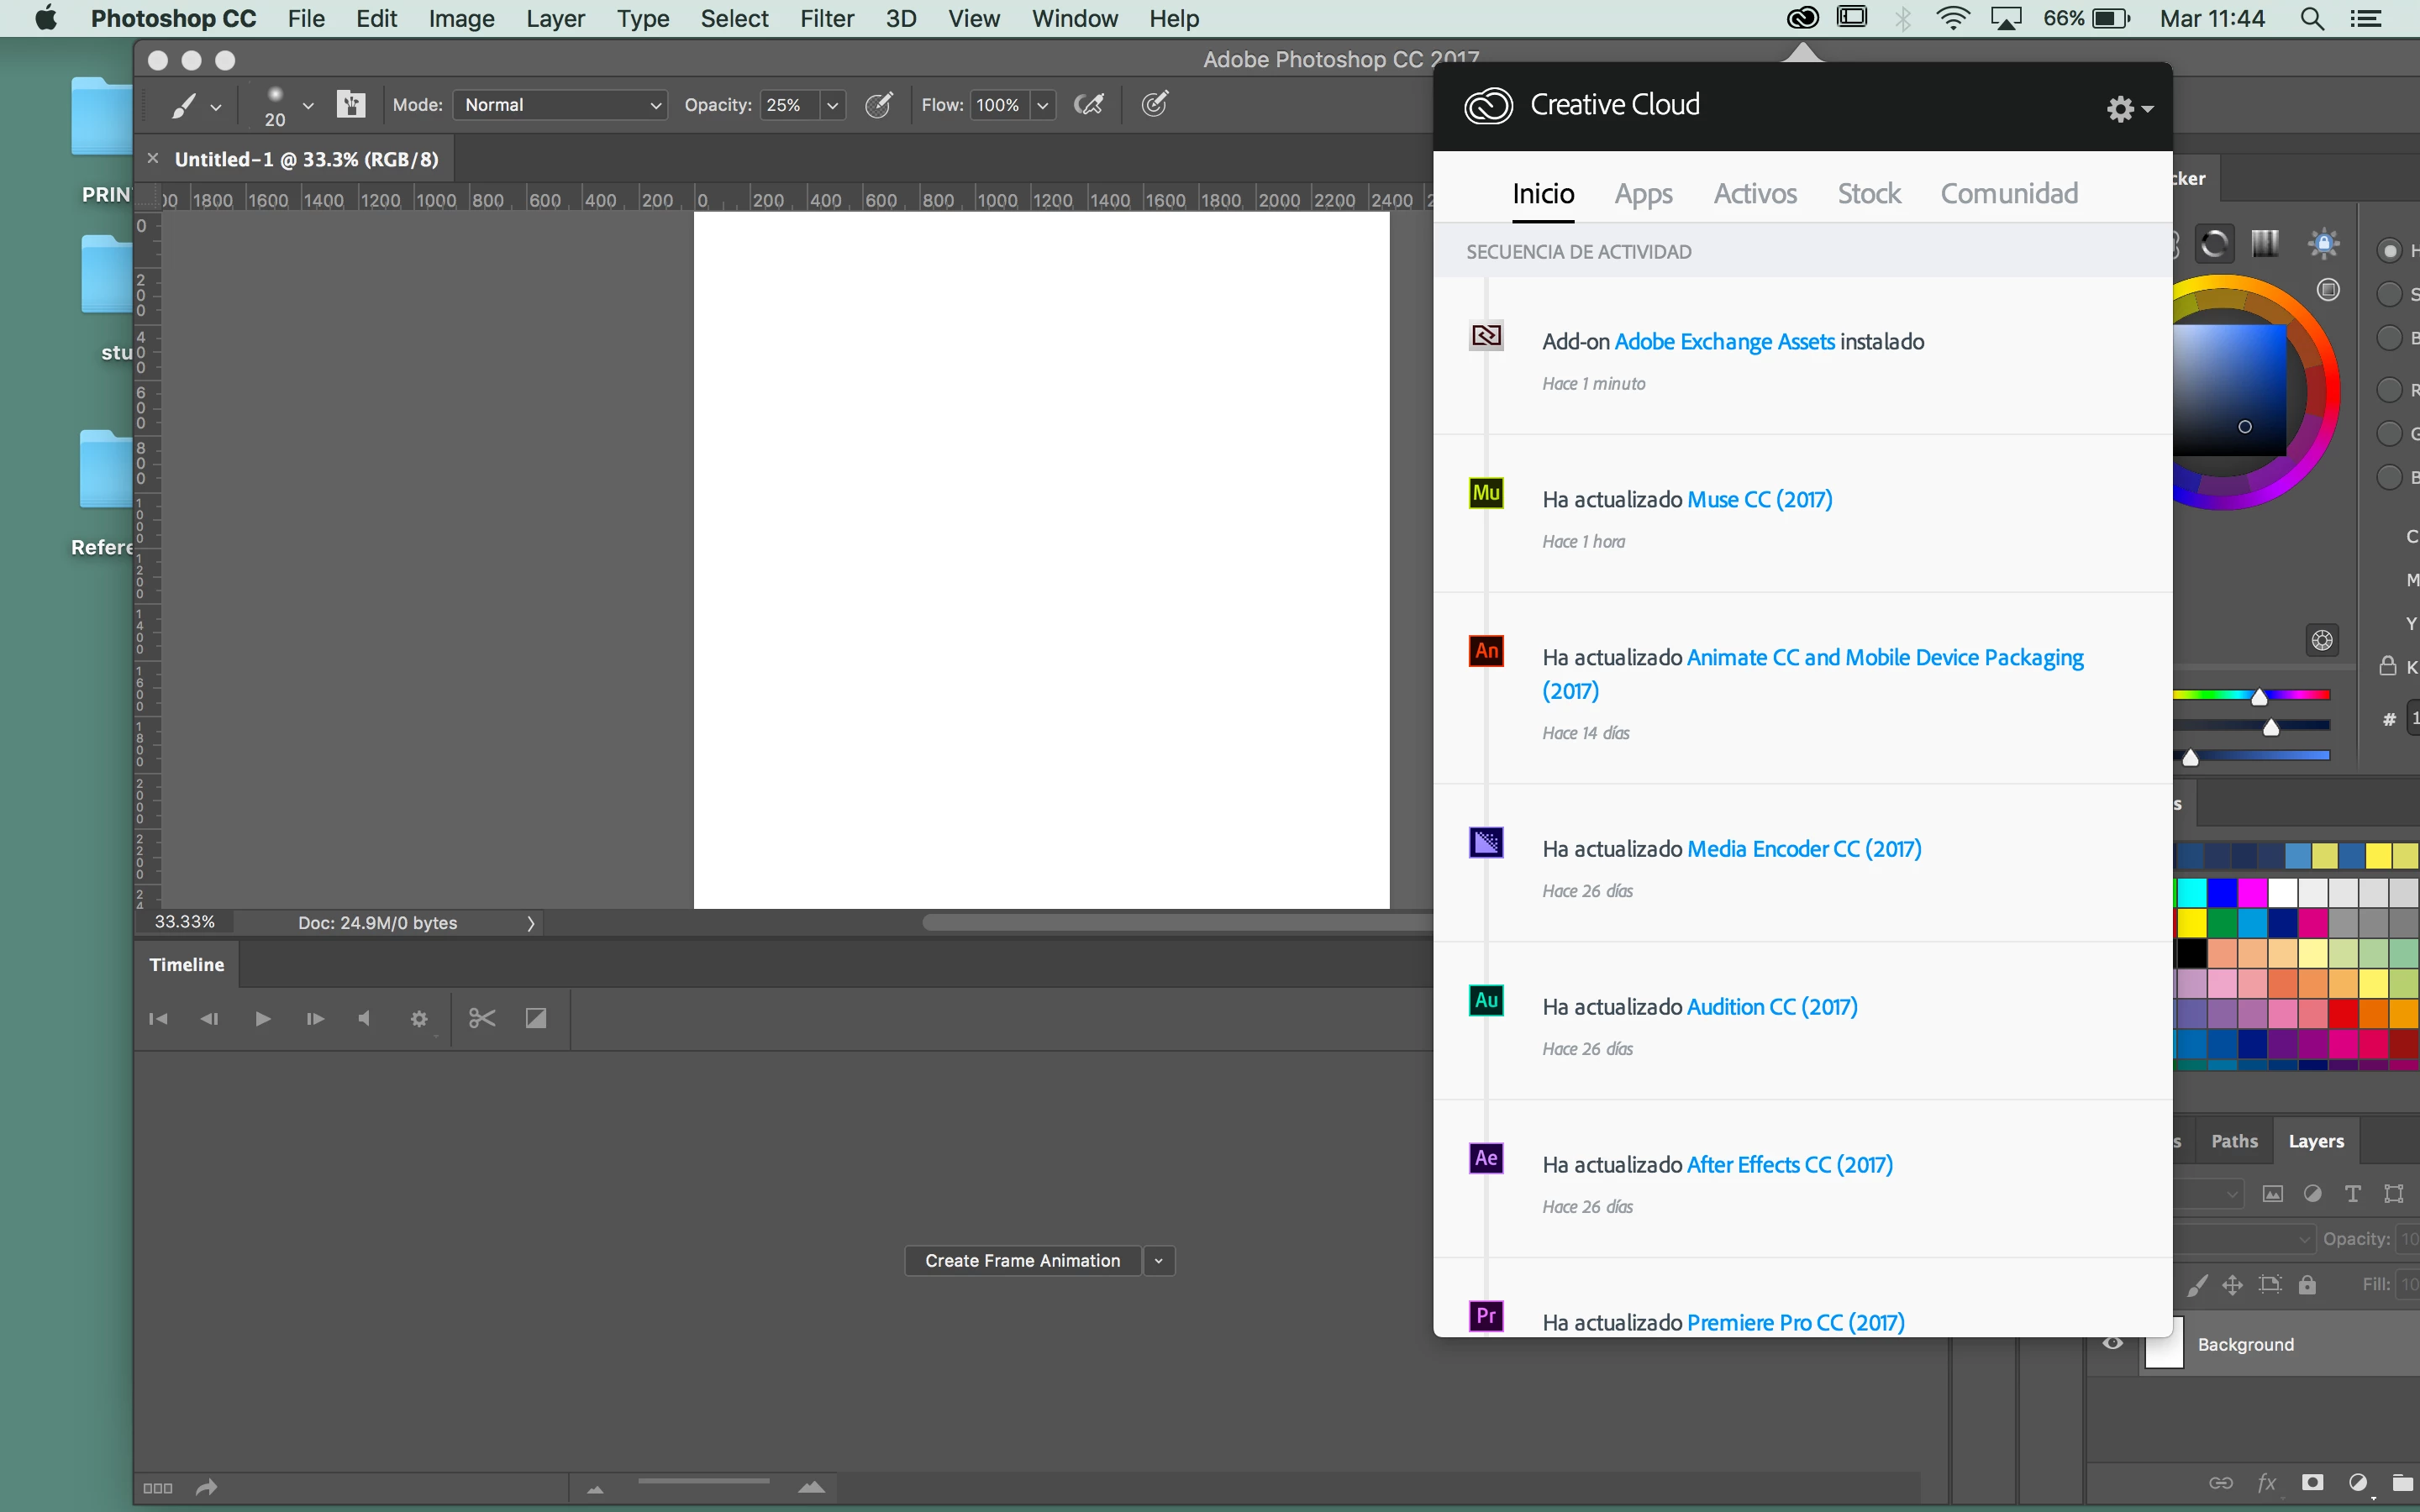This screenshot has width=2420, height=1512.
Task: Expand the Opacity slider dropdown arrow
Action: pos(832,105)
